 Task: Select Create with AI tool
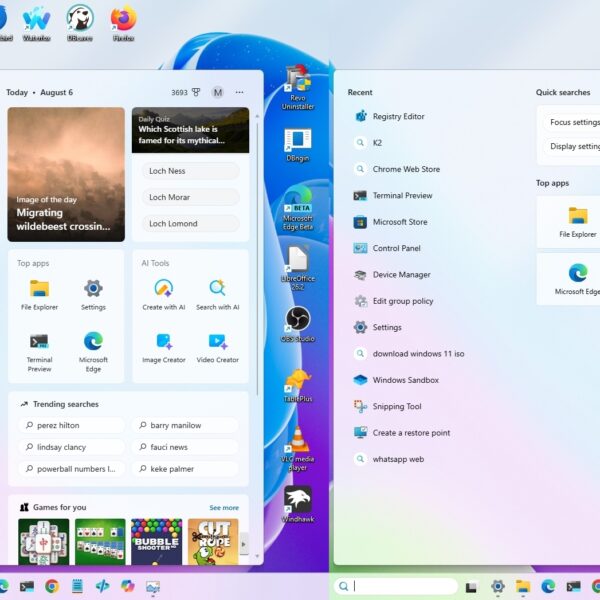164,295
